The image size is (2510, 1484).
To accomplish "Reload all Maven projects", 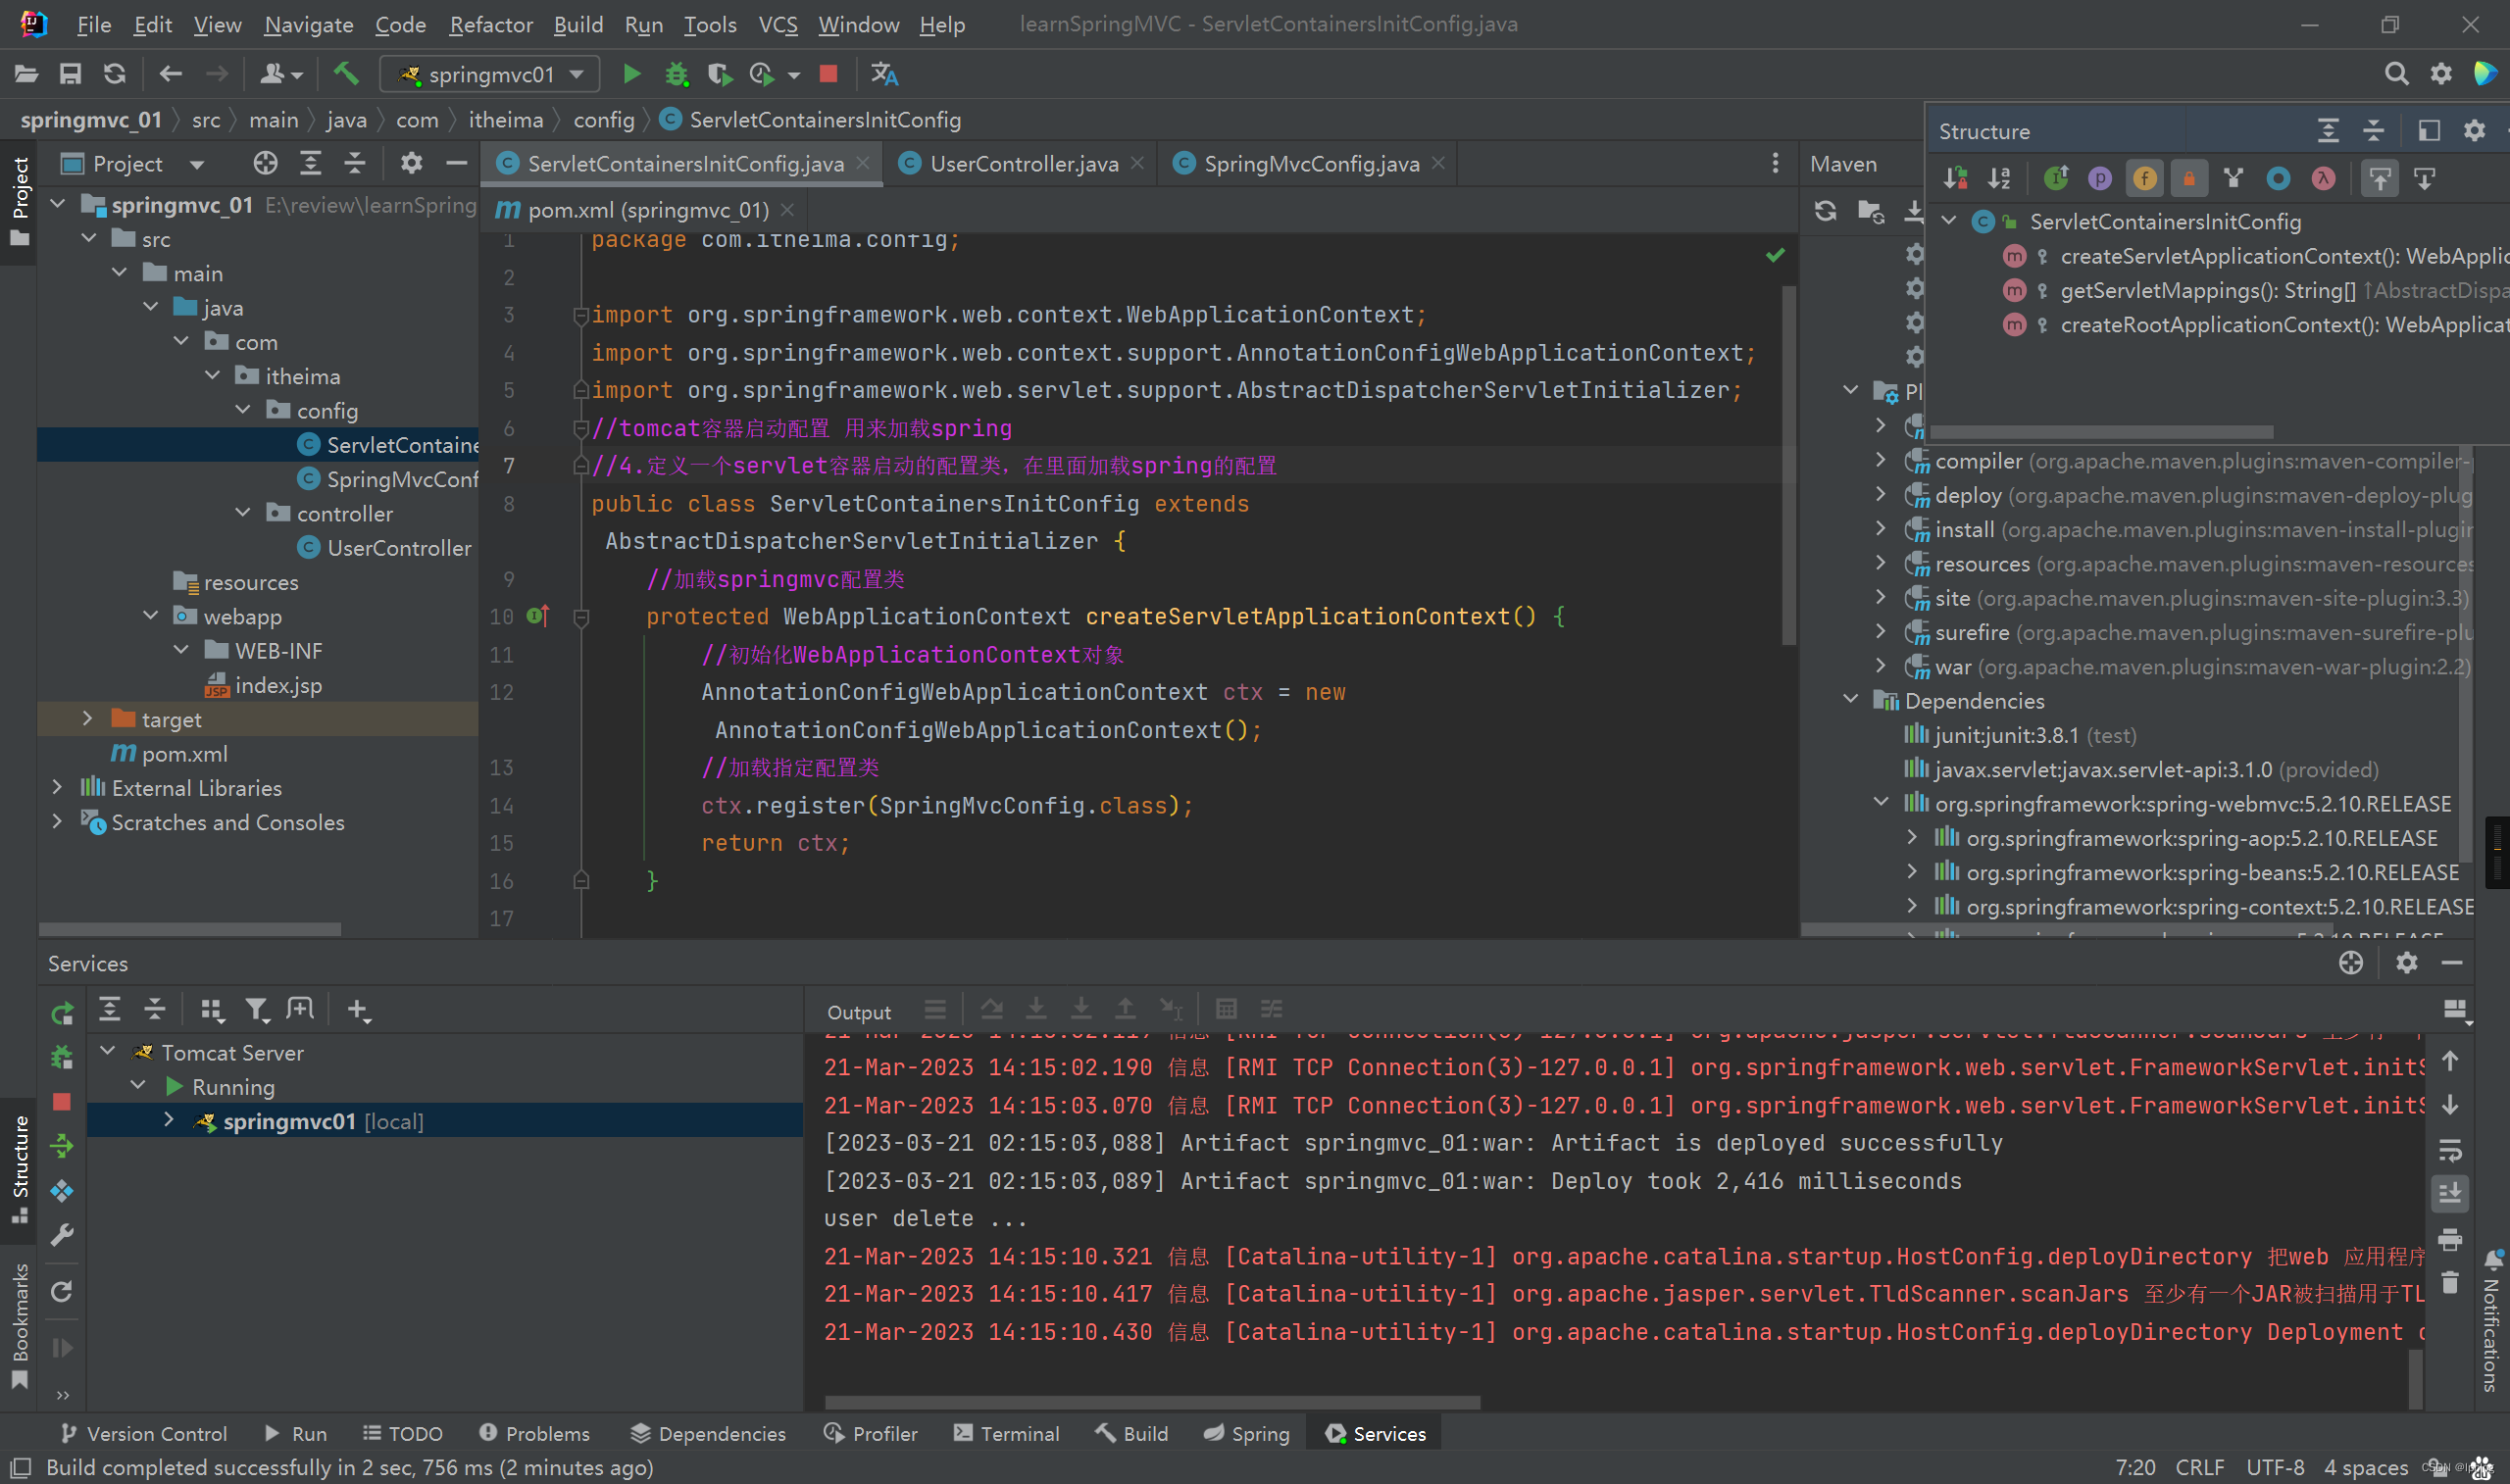I will point(1825,211).
